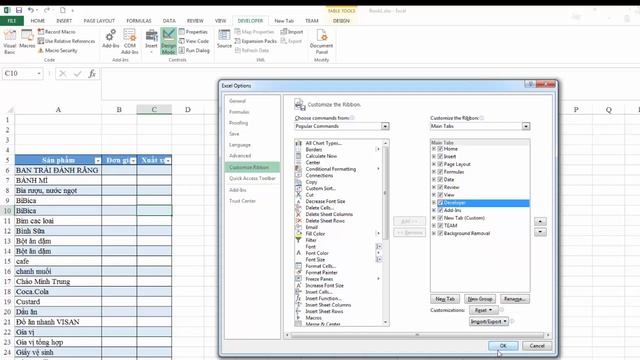Select cell with Coca Cola

(x=58, y=292)
